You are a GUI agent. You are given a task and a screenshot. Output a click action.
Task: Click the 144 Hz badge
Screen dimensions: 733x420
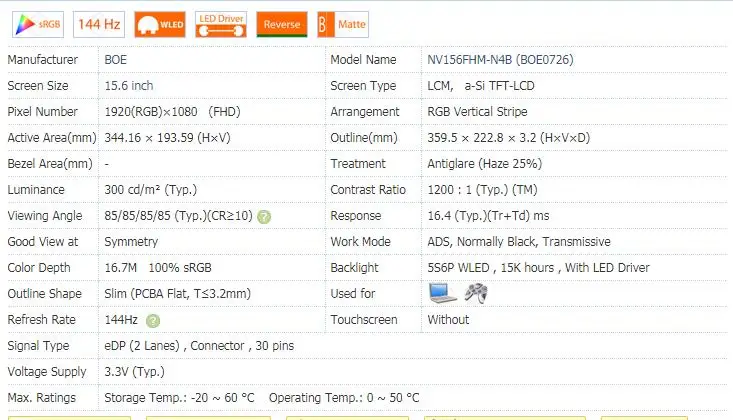click(x=99, y=24)
